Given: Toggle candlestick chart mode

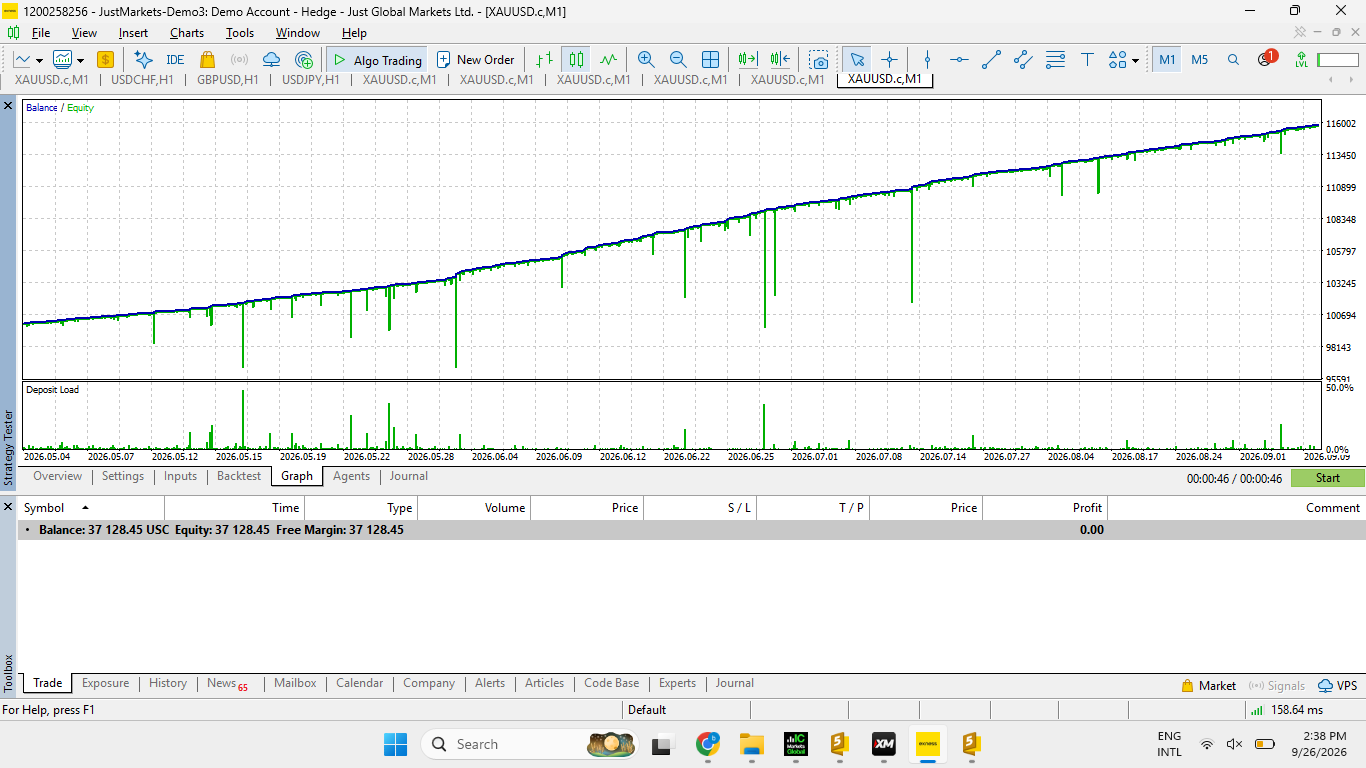Looking at the screenshot, I should [575, 60].
